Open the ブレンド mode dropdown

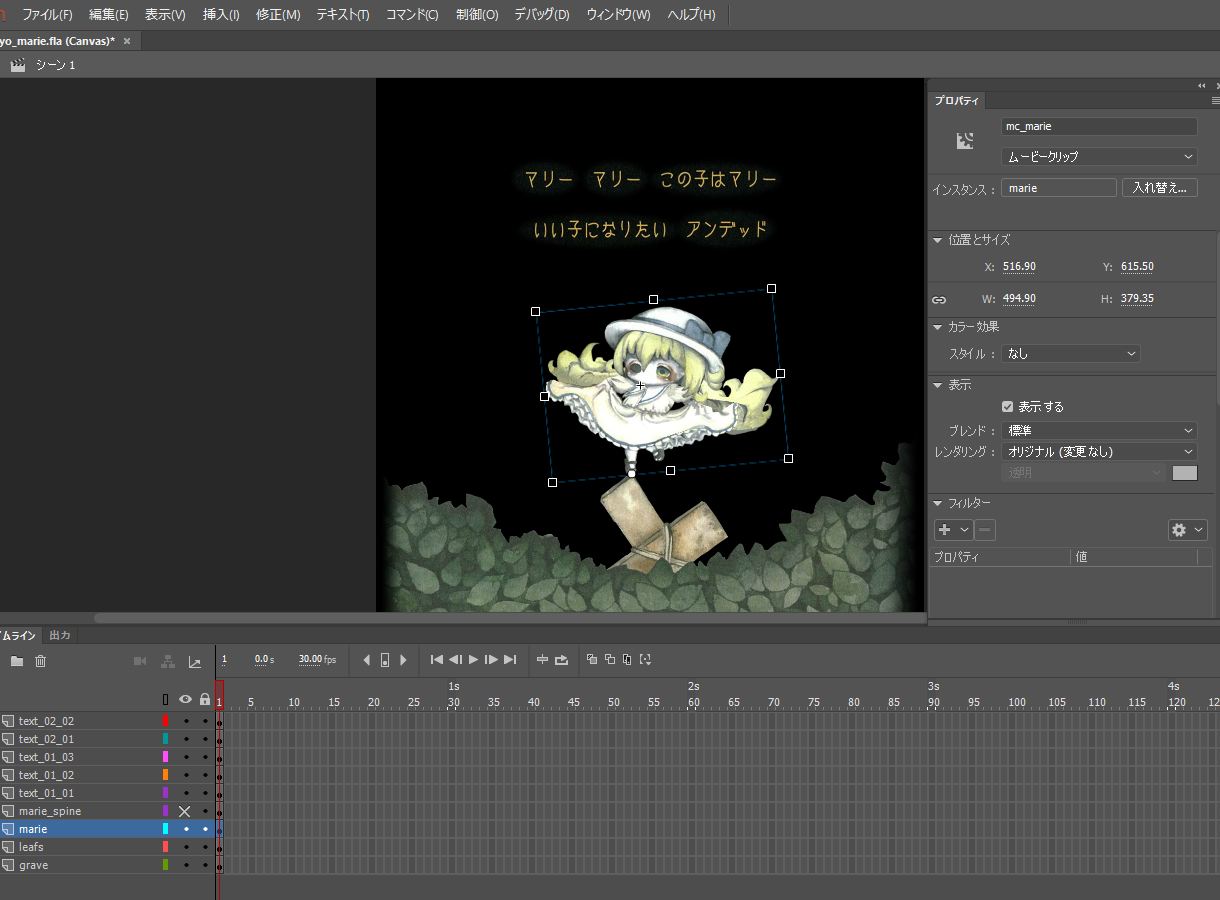(x=1099, y=431)
